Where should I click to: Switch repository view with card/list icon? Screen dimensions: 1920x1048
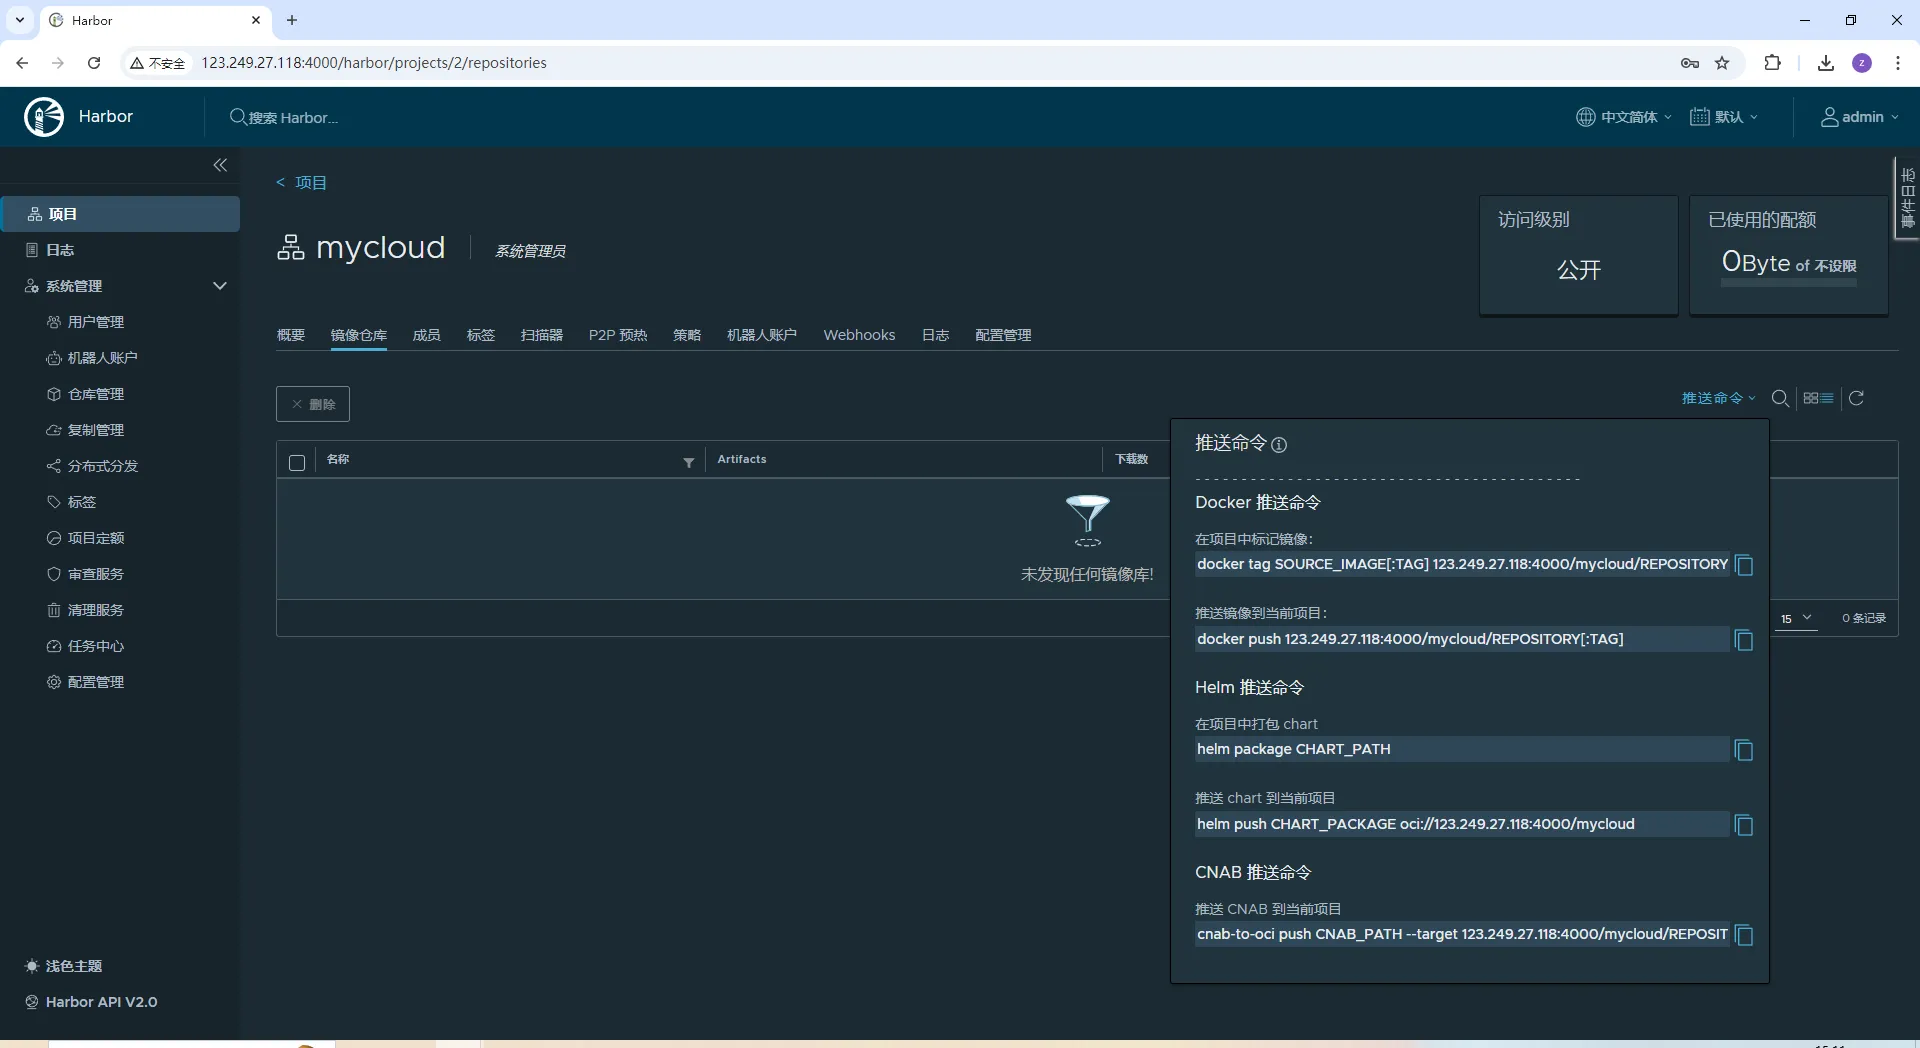coord(1818,398)
